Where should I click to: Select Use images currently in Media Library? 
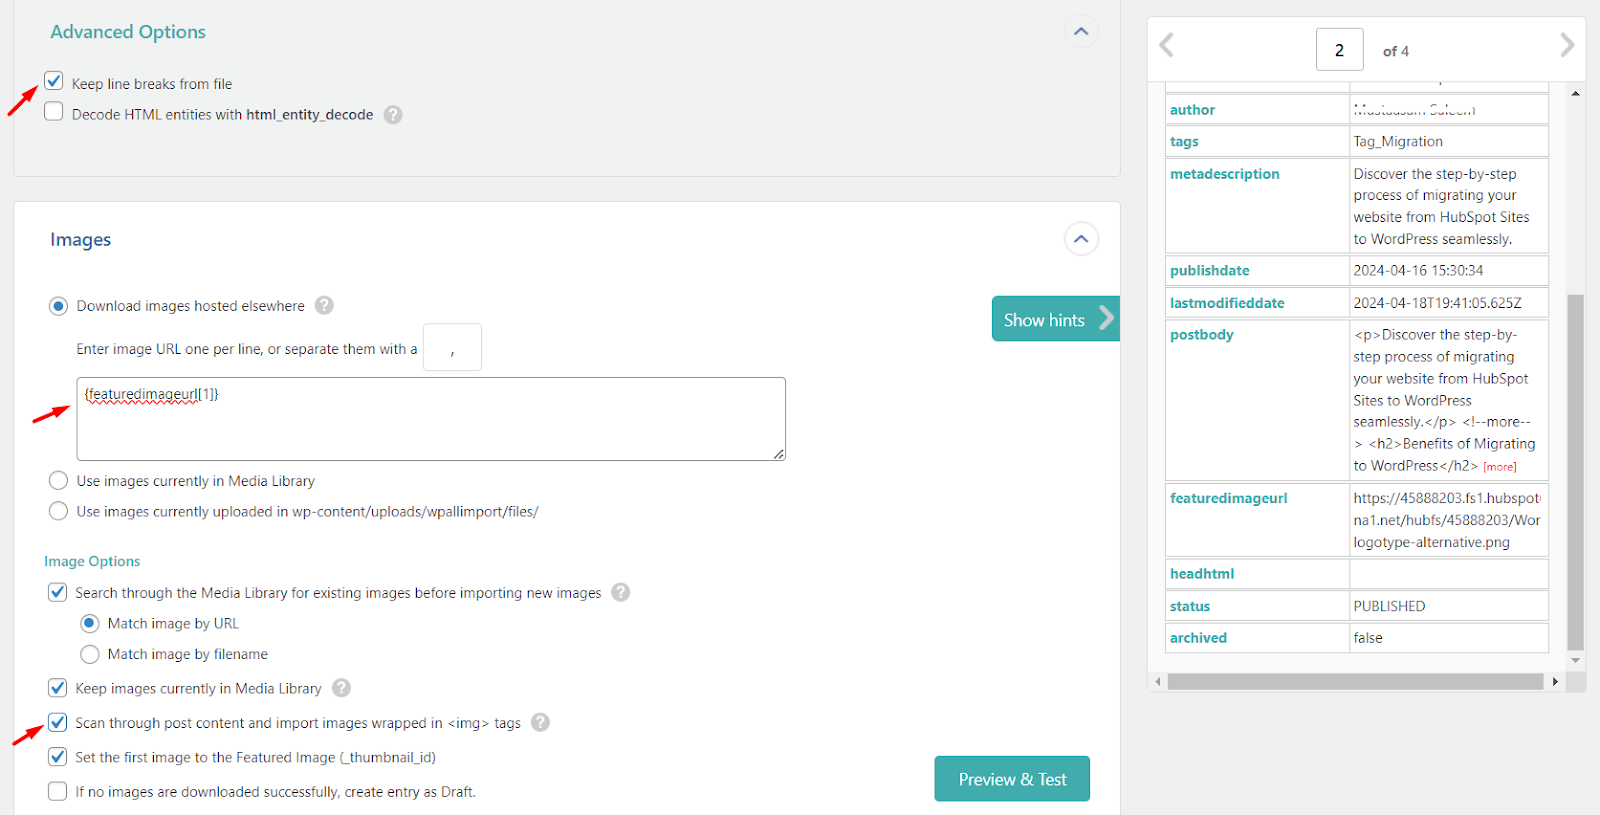coord(59,481)
